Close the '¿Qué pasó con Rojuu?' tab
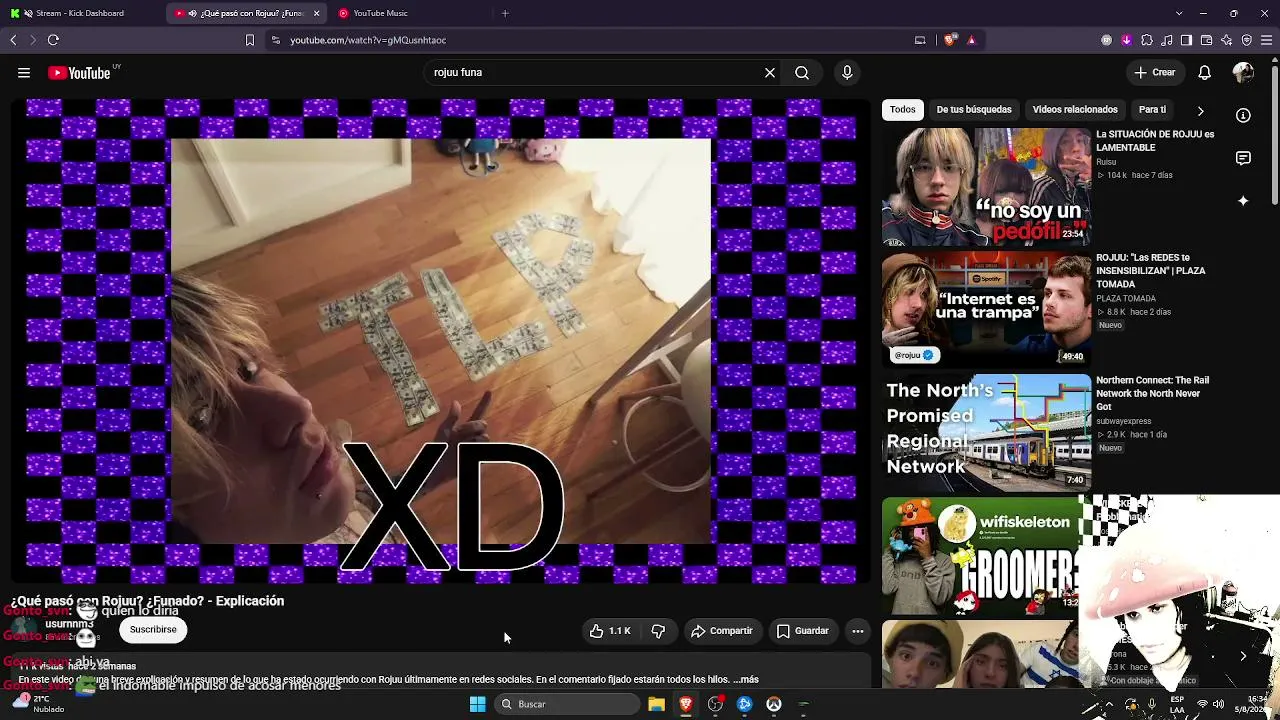Screen dimensions: 1280x720 (x=316, y=13)
